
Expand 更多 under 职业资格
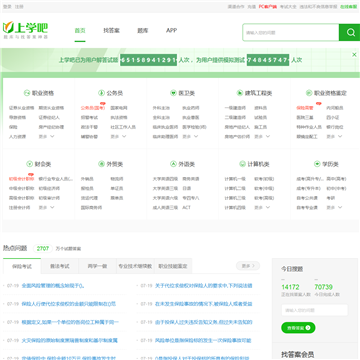coord(46,136)
